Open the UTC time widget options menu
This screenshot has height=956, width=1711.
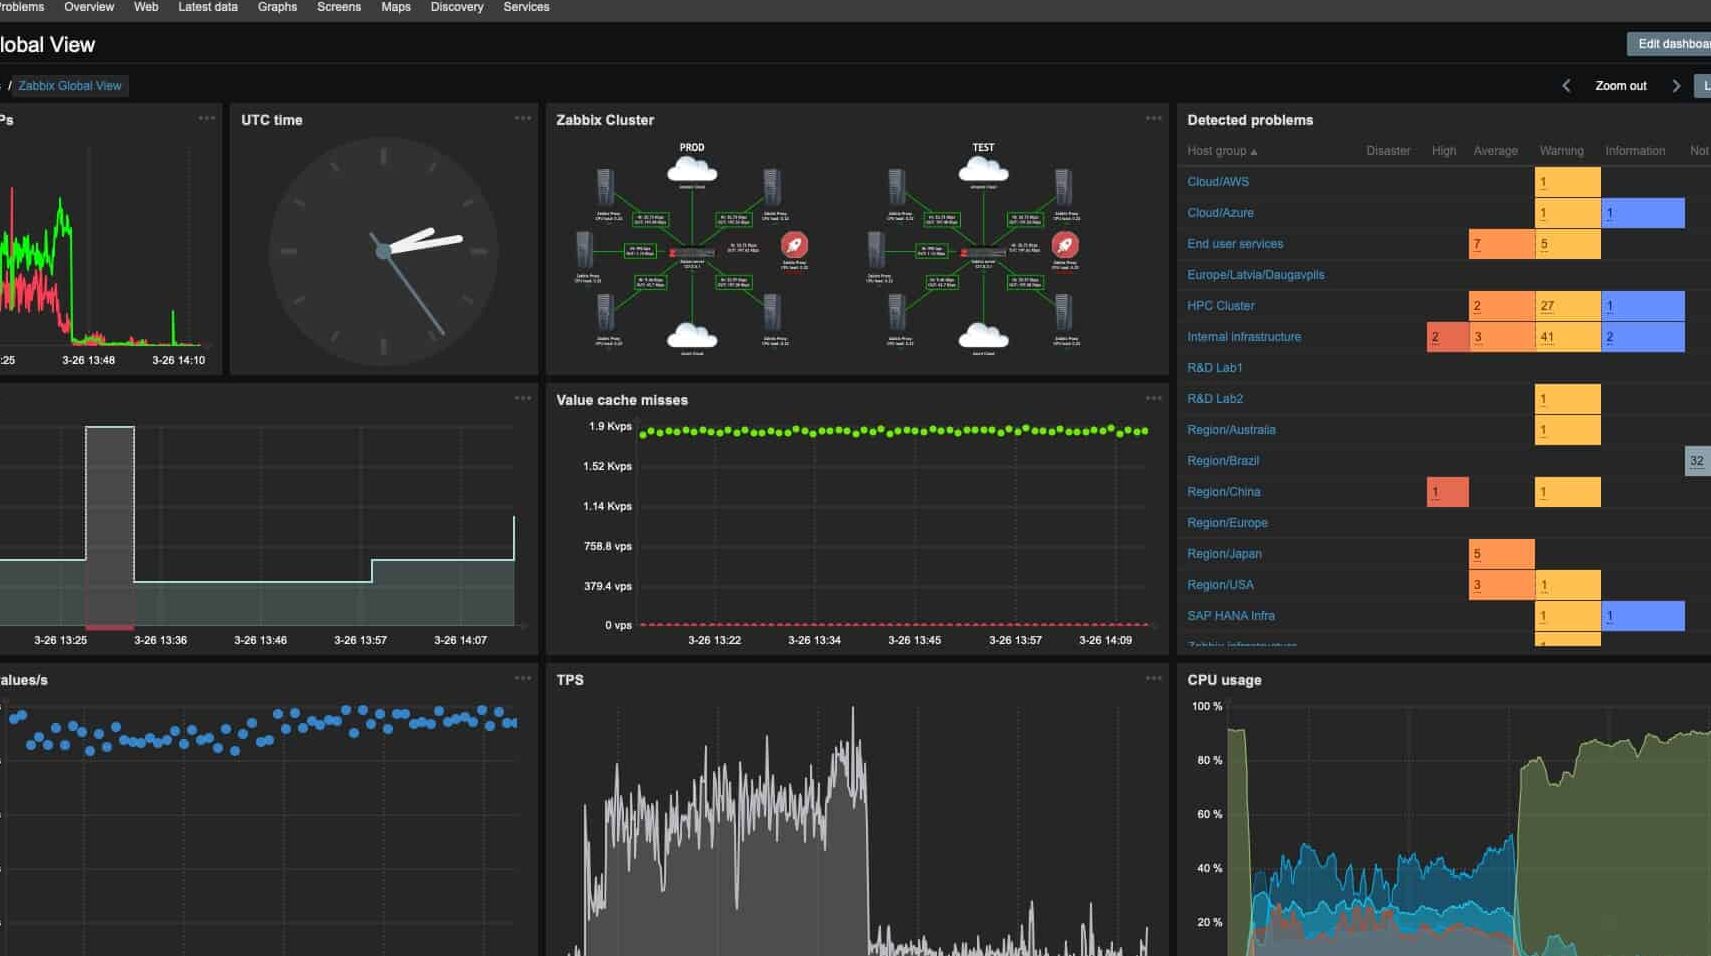pyautogui.click(x=523, y=118)
